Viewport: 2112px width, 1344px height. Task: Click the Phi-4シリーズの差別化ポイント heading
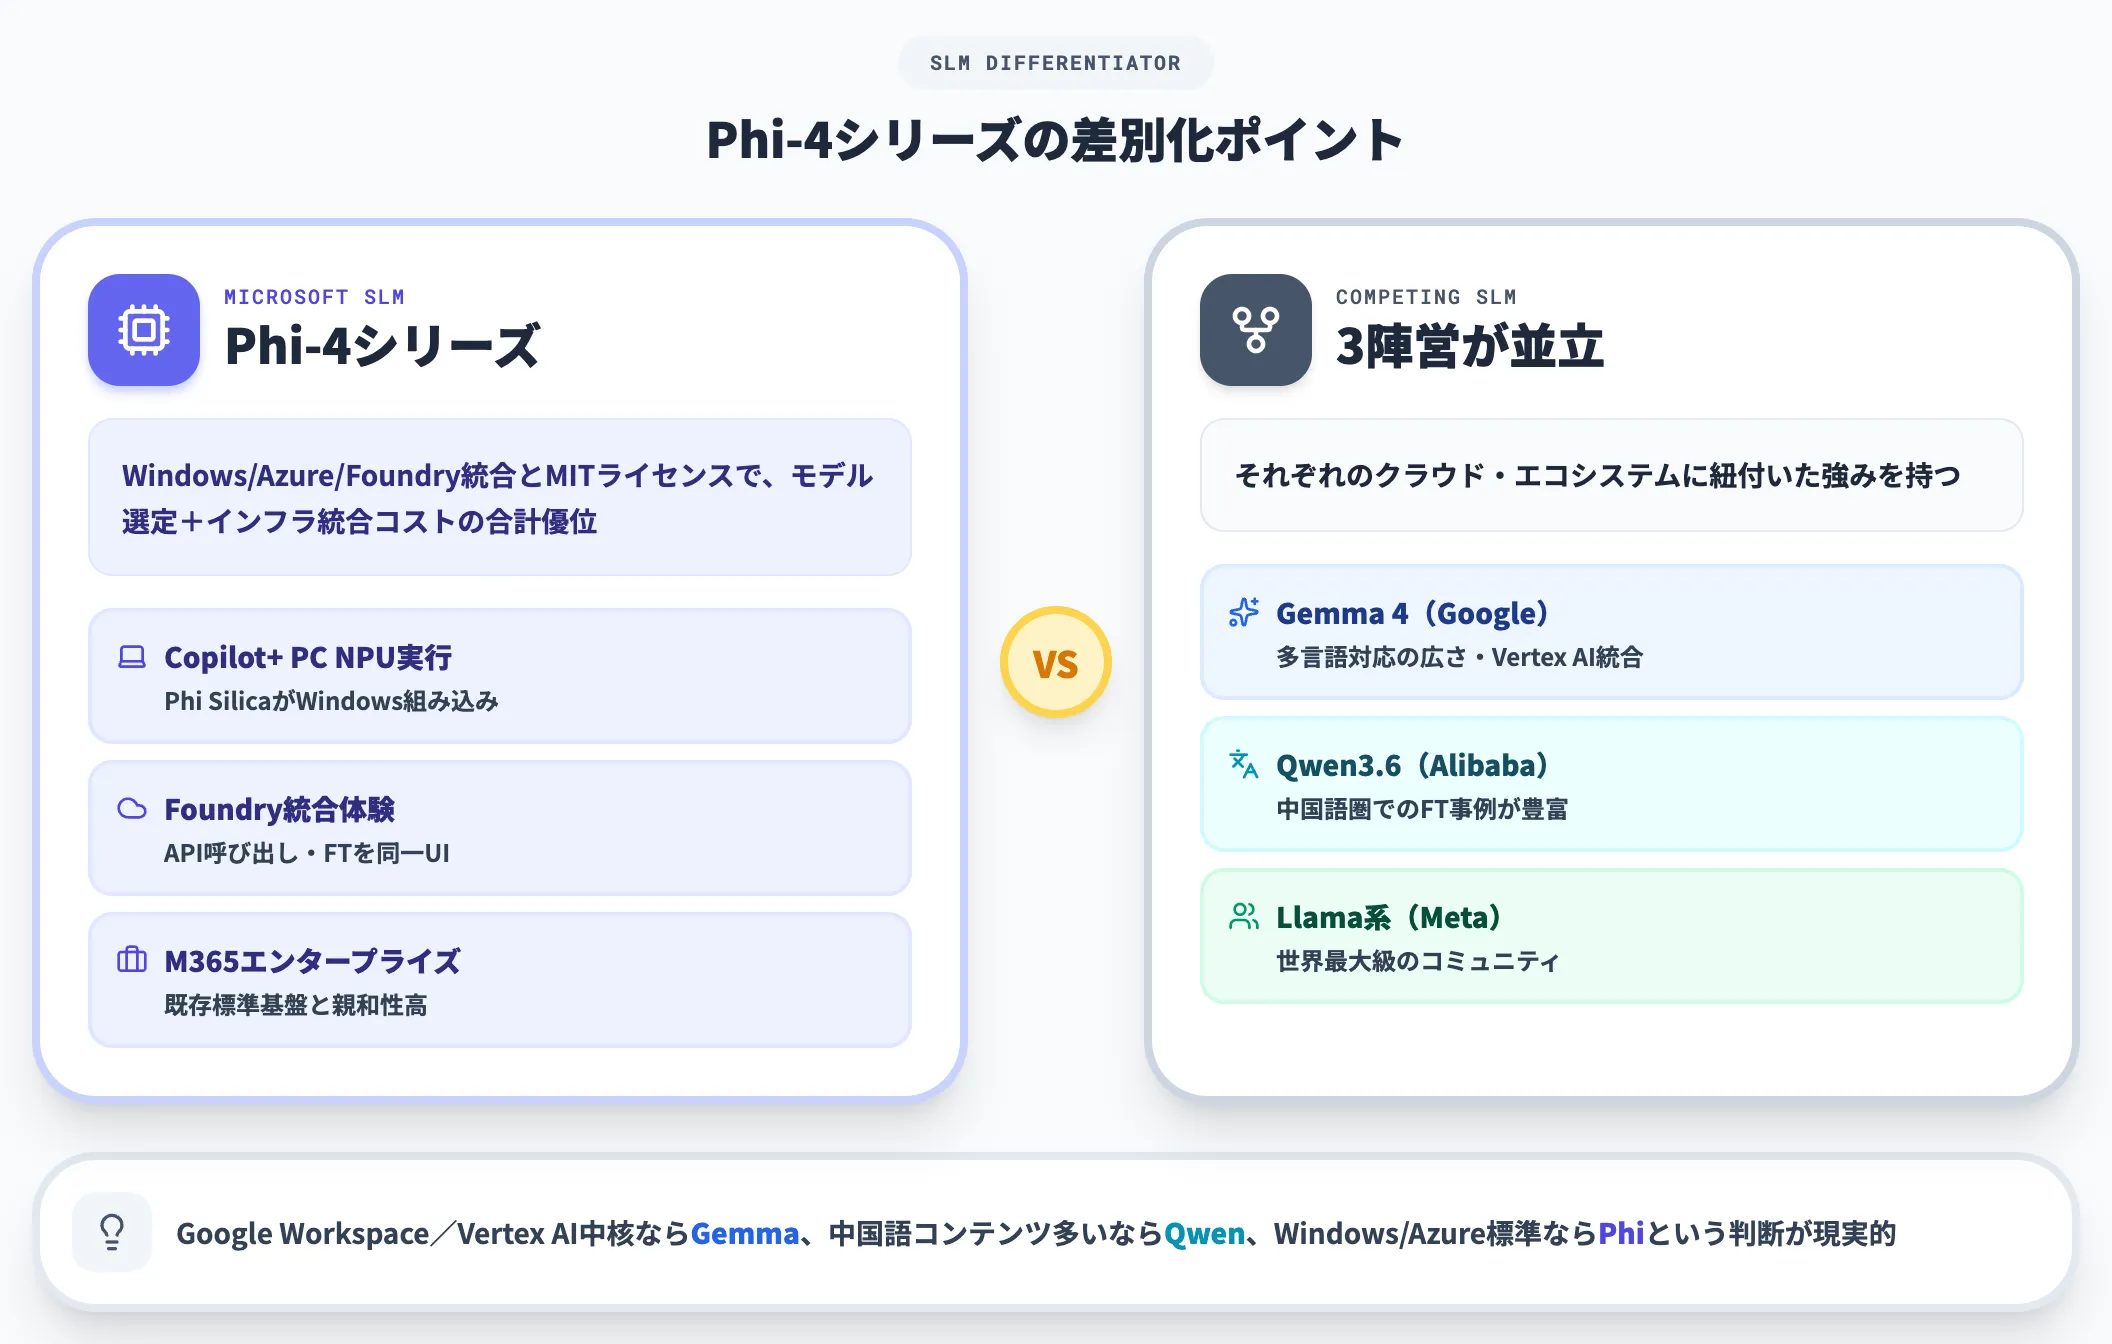1056,140
